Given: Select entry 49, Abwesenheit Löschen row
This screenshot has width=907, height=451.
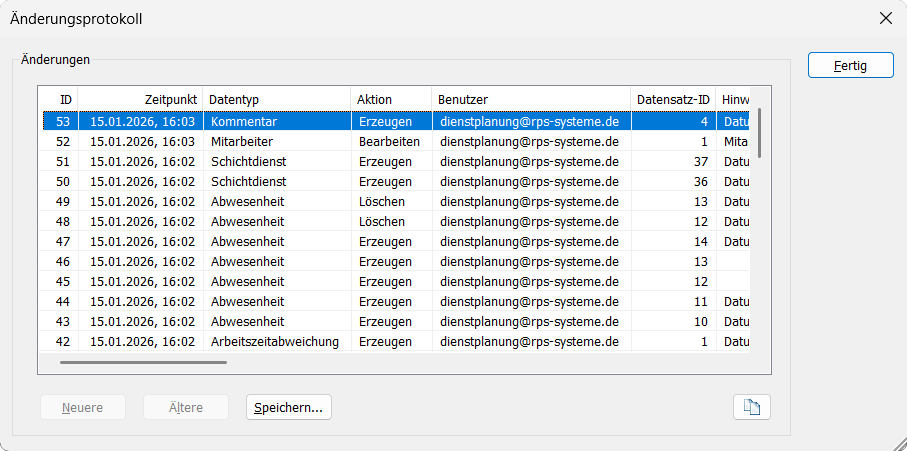Looking at the screenshot, I should [396, 202].
